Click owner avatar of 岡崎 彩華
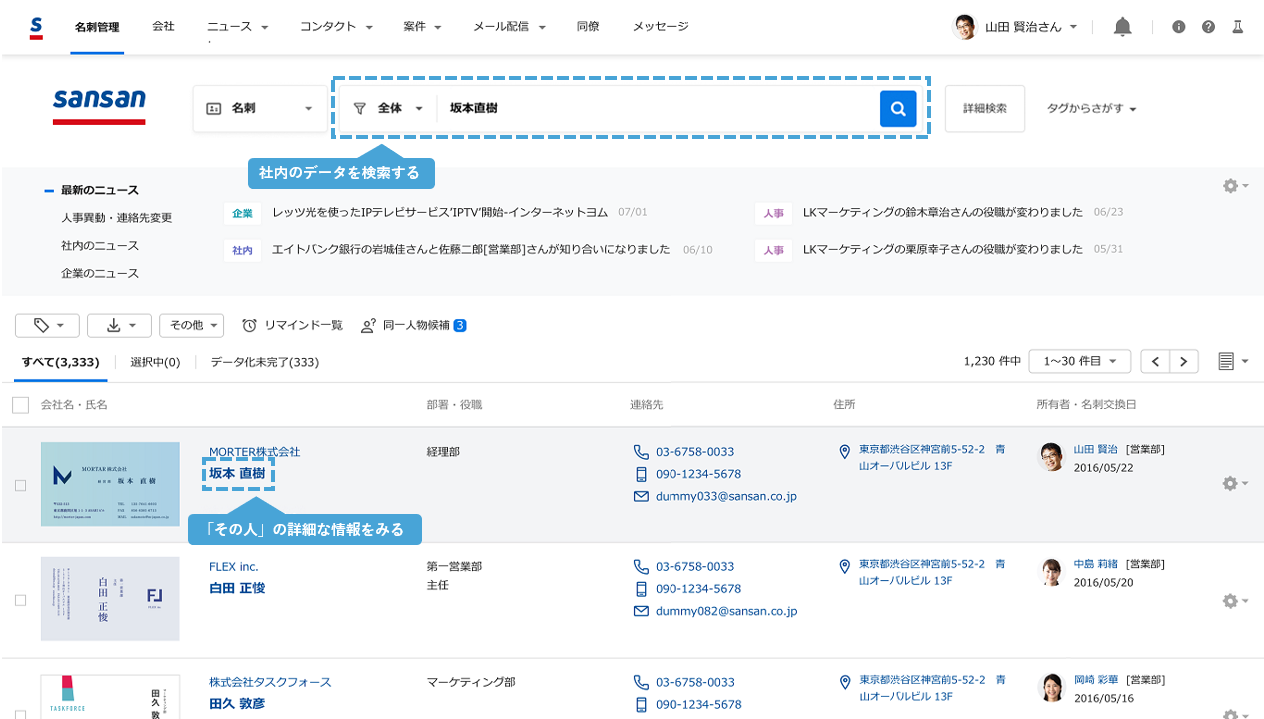 tap(1052, 688)
